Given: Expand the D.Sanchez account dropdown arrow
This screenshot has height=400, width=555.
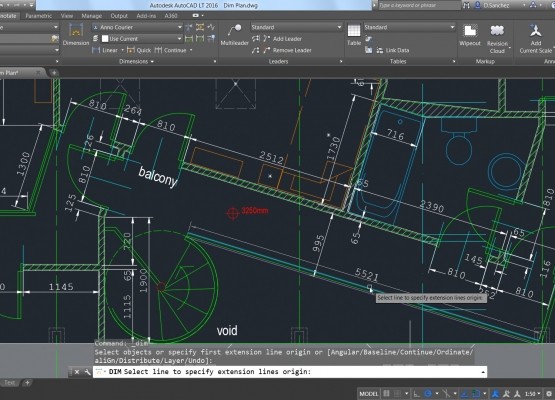Looking at the screenshot, I should pyautogui.click(x=524, y=5).
